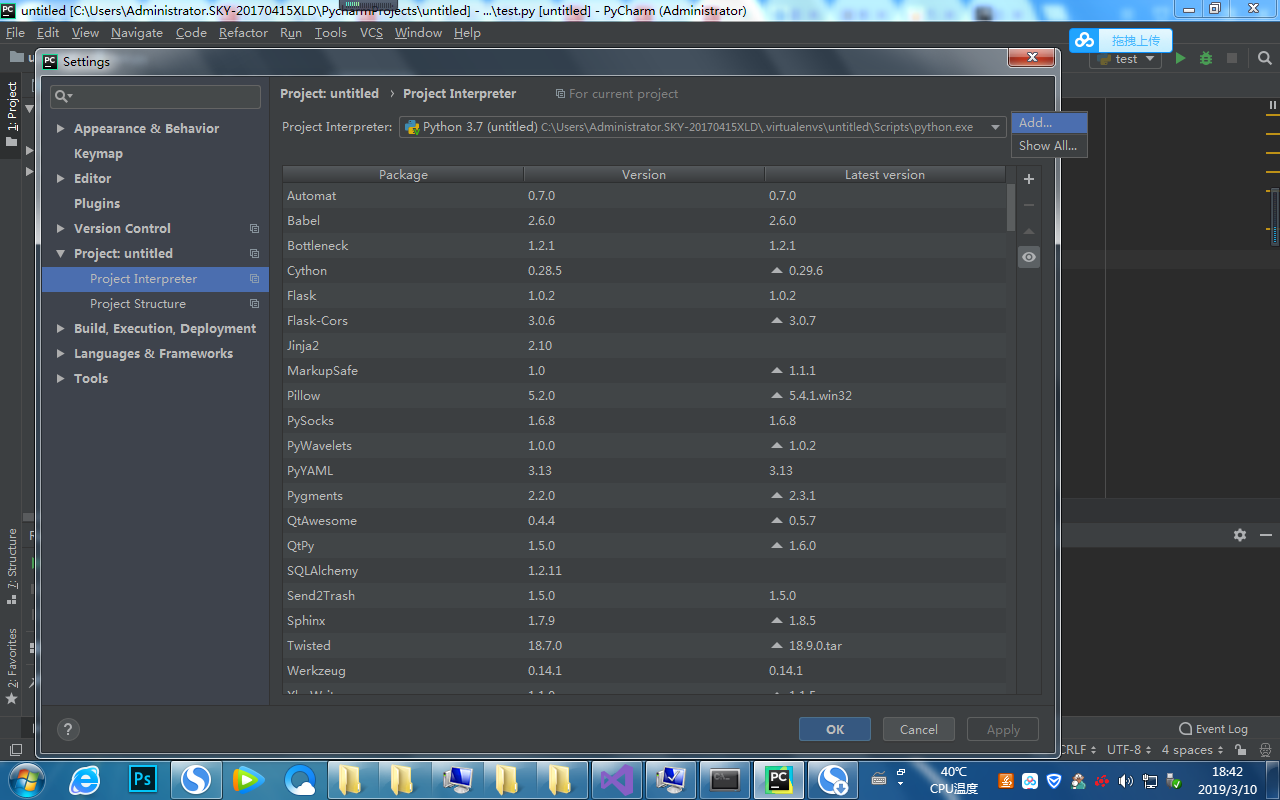This screenshot has height=800, width=1280.
Task: Open the VCS menu
Action: click(371, 33)
